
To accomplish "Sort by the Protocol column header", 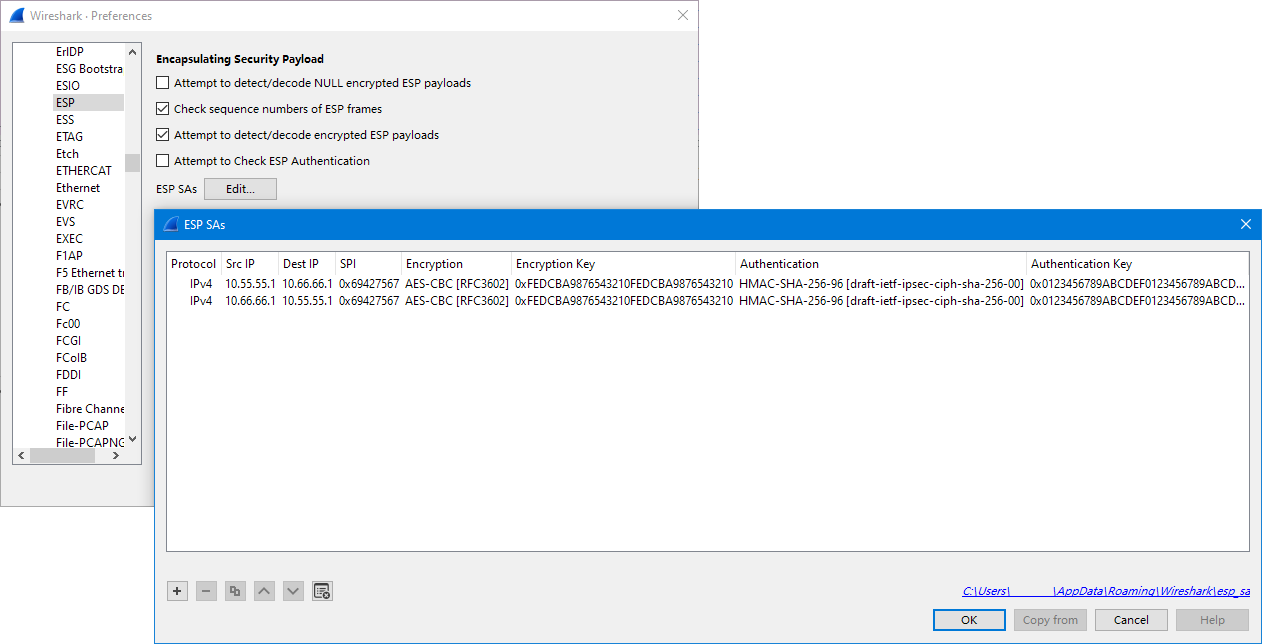I will pyautogui.click(x=194, y=264).
